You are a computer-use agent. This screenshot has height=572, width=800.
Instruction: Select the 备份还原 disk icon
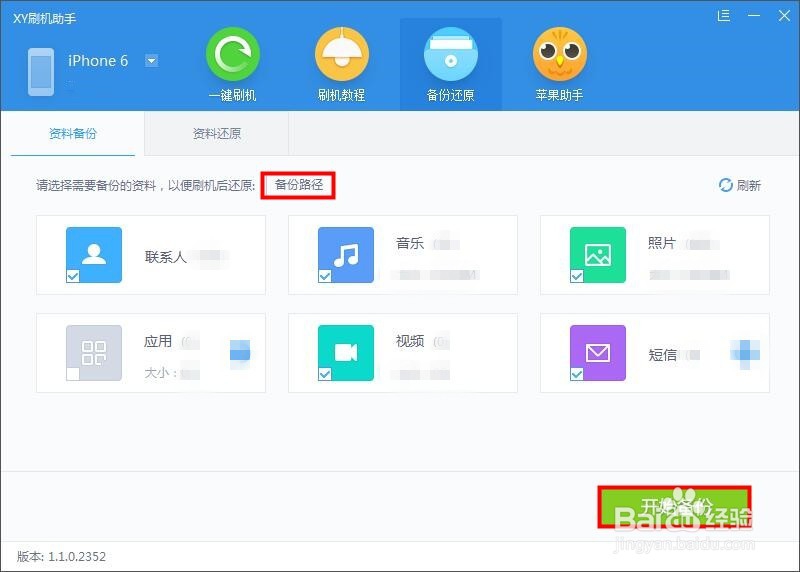click(x=451, y=55)
